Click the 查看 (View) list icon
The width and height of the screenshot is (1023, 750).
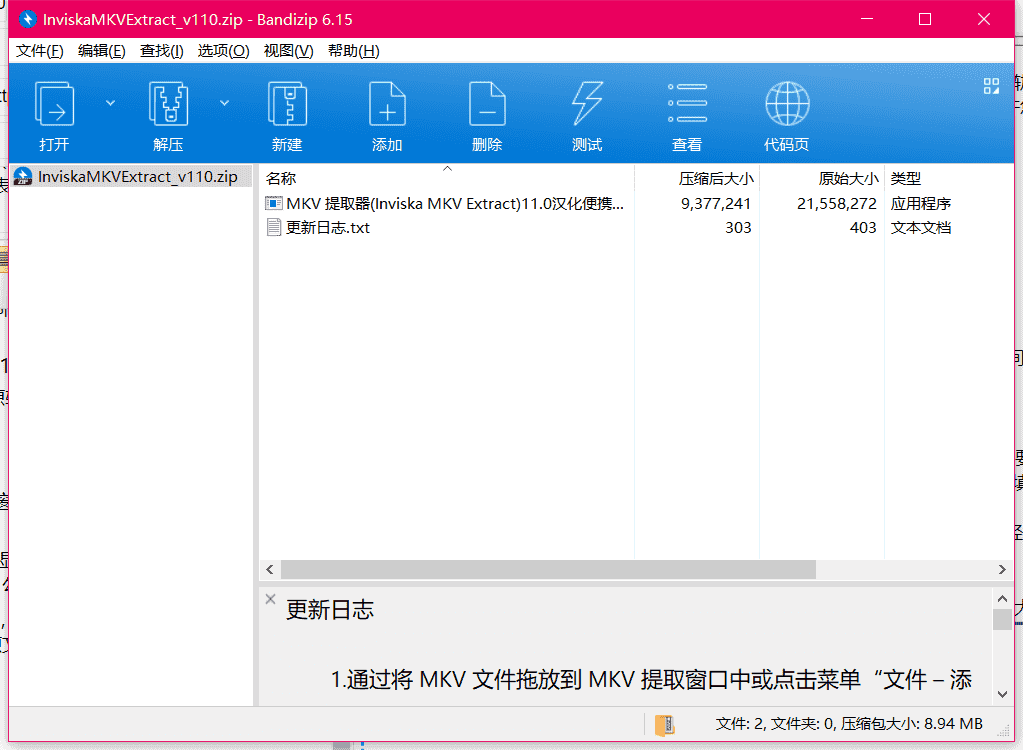coord(687,103)
